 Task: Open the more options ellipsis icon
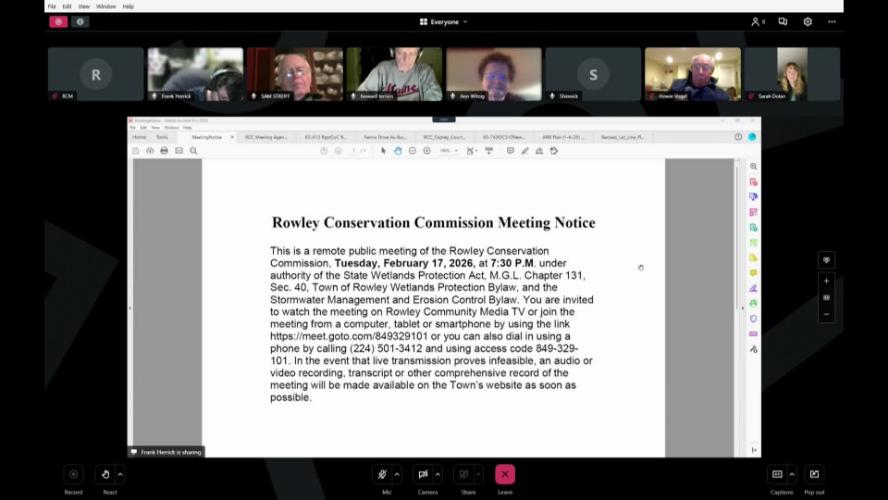point(831,21)
